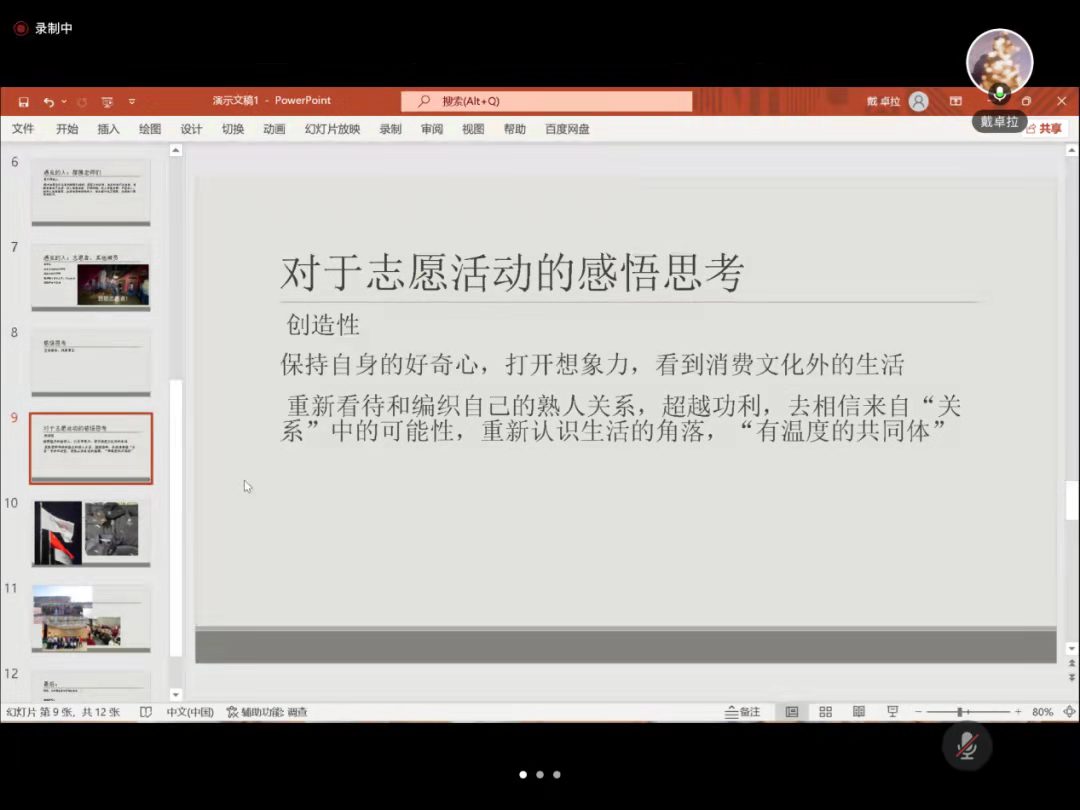Start Slide Show from status bar icon
The height and width of the screenshot is (810, 1080).
click(892, 712)
